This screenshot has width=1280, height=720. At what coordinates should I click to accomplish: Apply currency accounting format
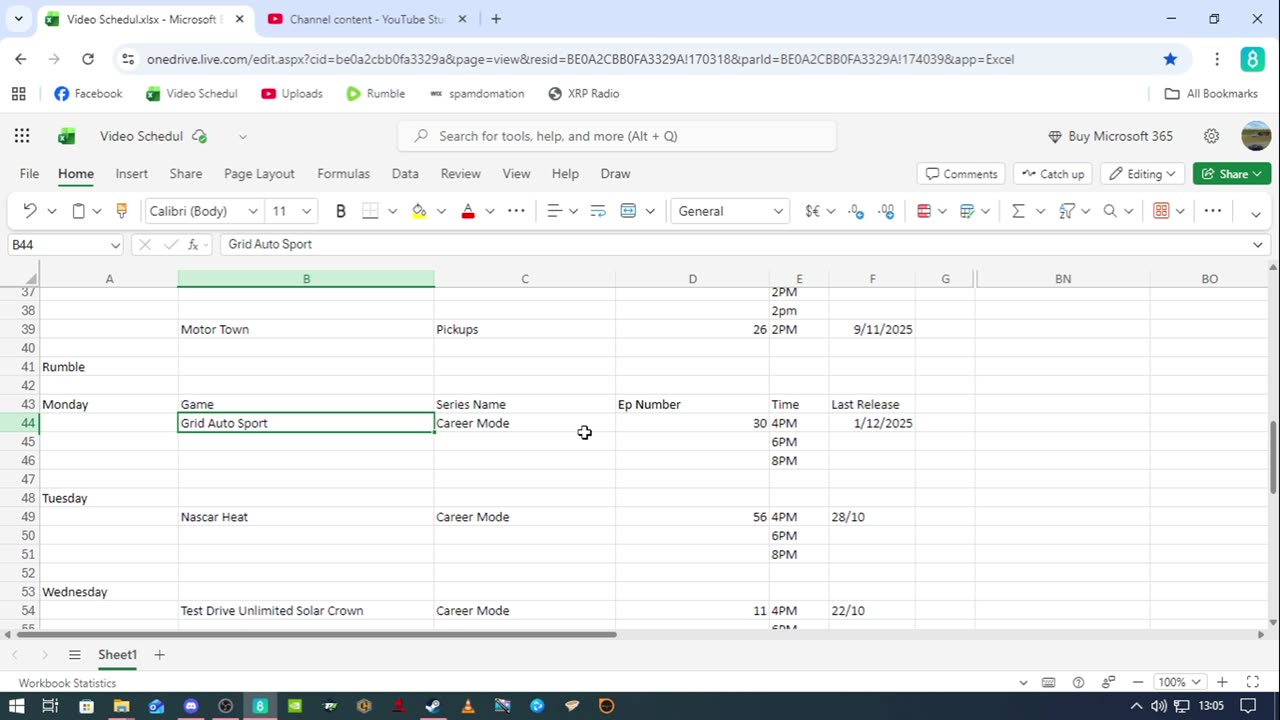[812, 211]
